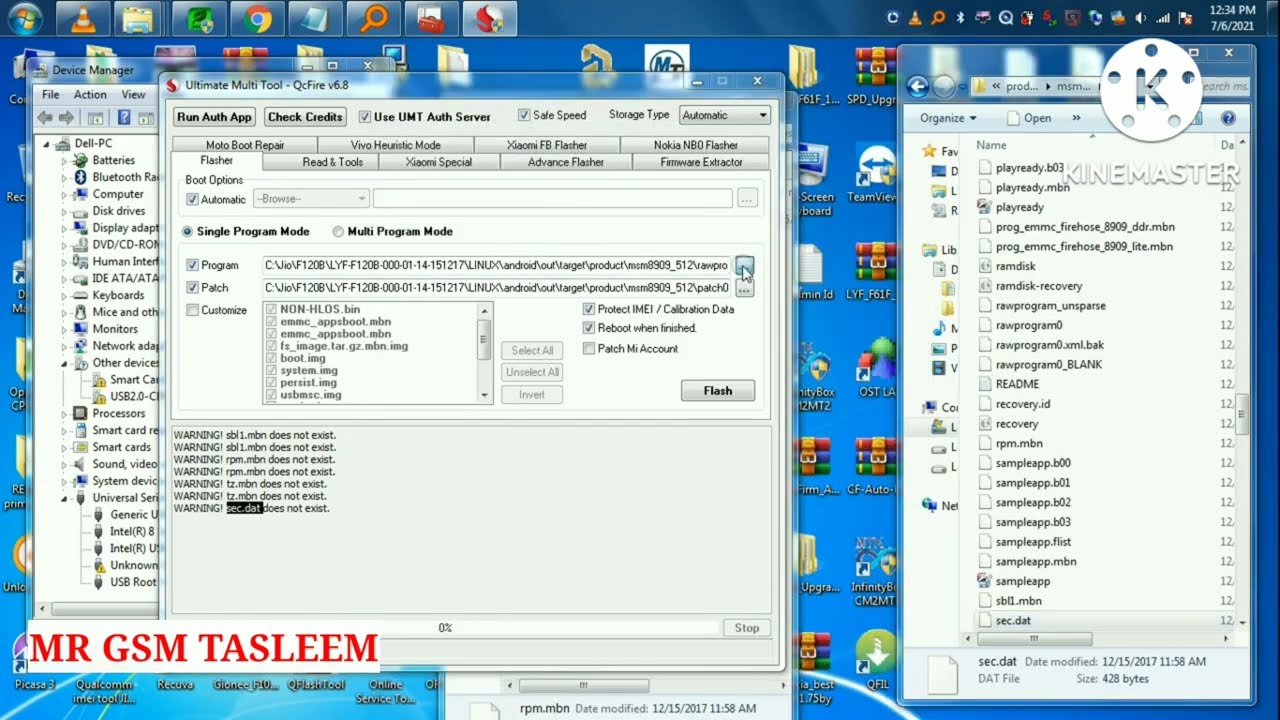This screenshot has height=720, width=1280.
Task: Switch to the UMT QcFire taskbar button
Action: click(x=490, y=17)
